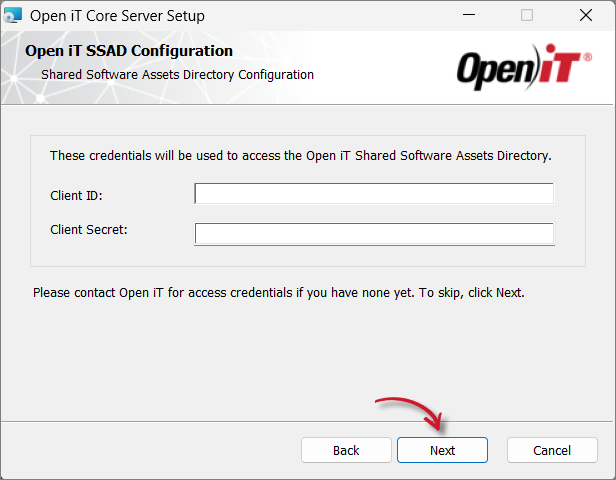616x480 pixels.
Task: Click the installer icon in title bar
Action: pyautogui.click(x=13, y=16)
